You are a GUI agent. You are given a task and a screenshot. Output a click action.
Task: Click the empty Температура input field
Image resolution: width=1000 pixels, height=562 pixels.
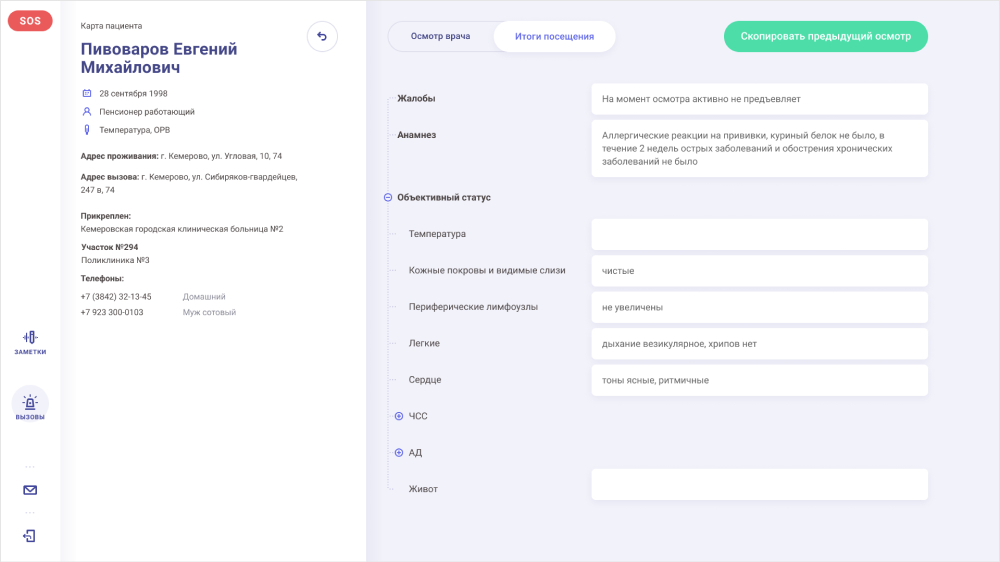pyautogui.click(x=759, y=234)
